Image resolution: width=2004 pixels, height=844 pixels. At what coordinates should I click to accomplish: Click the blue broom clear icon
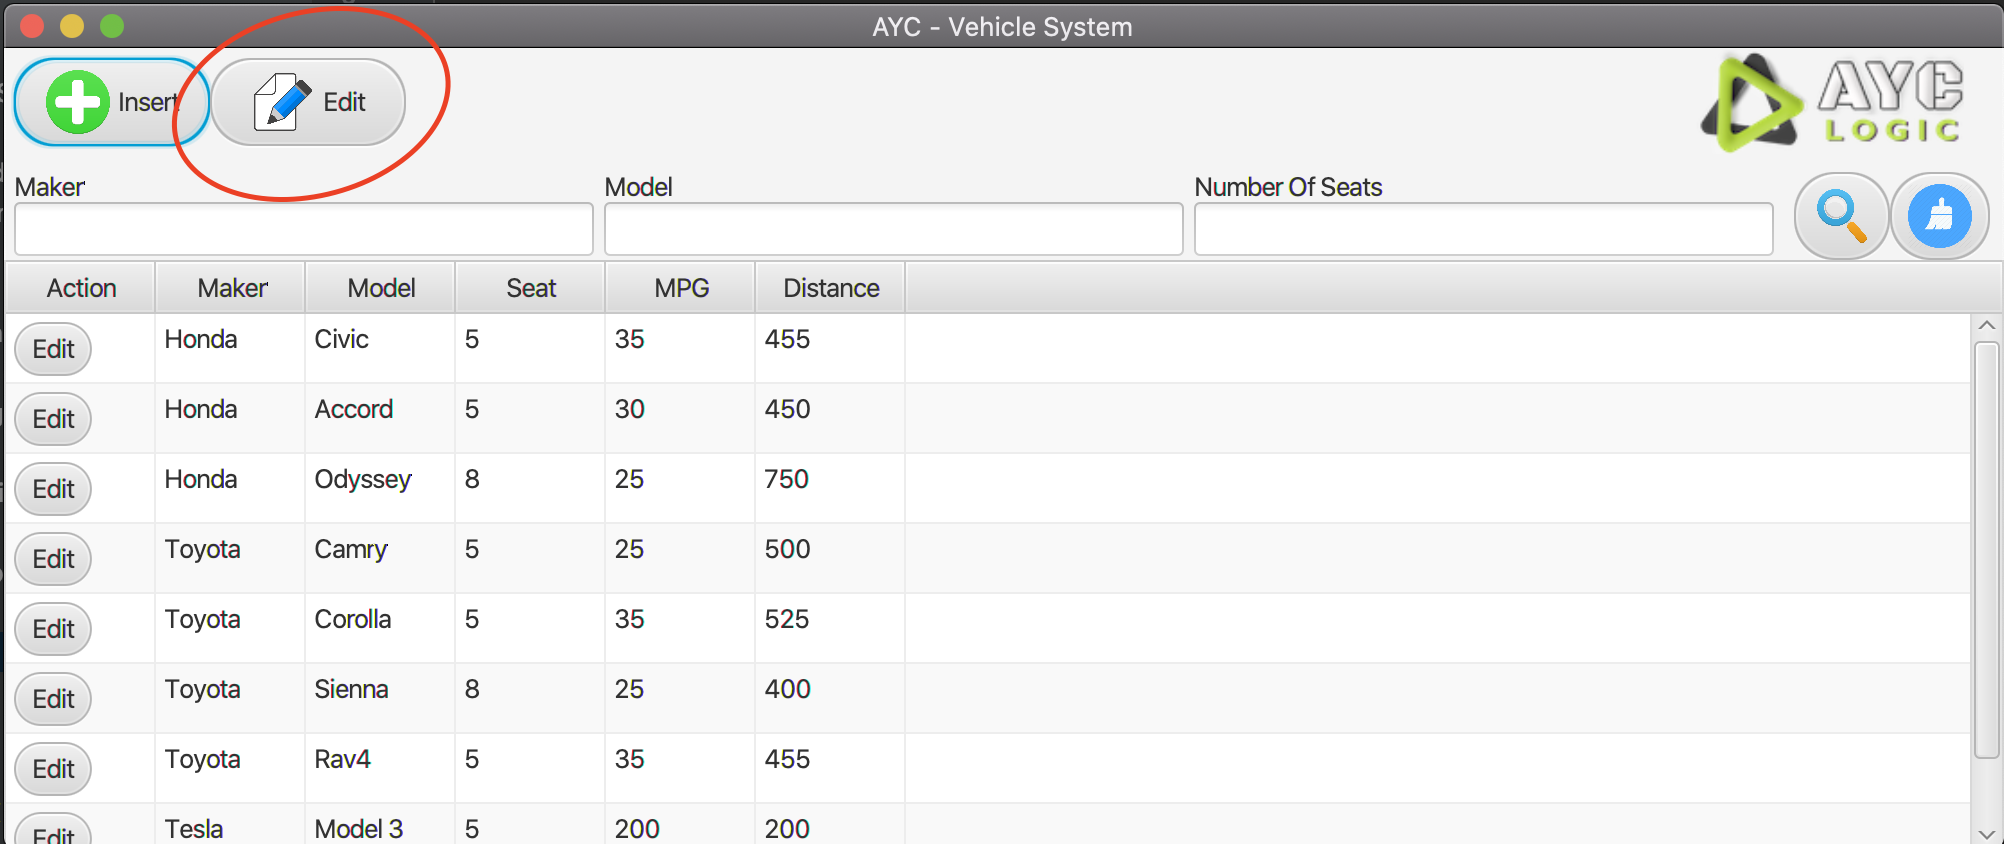coord(1939,216)
